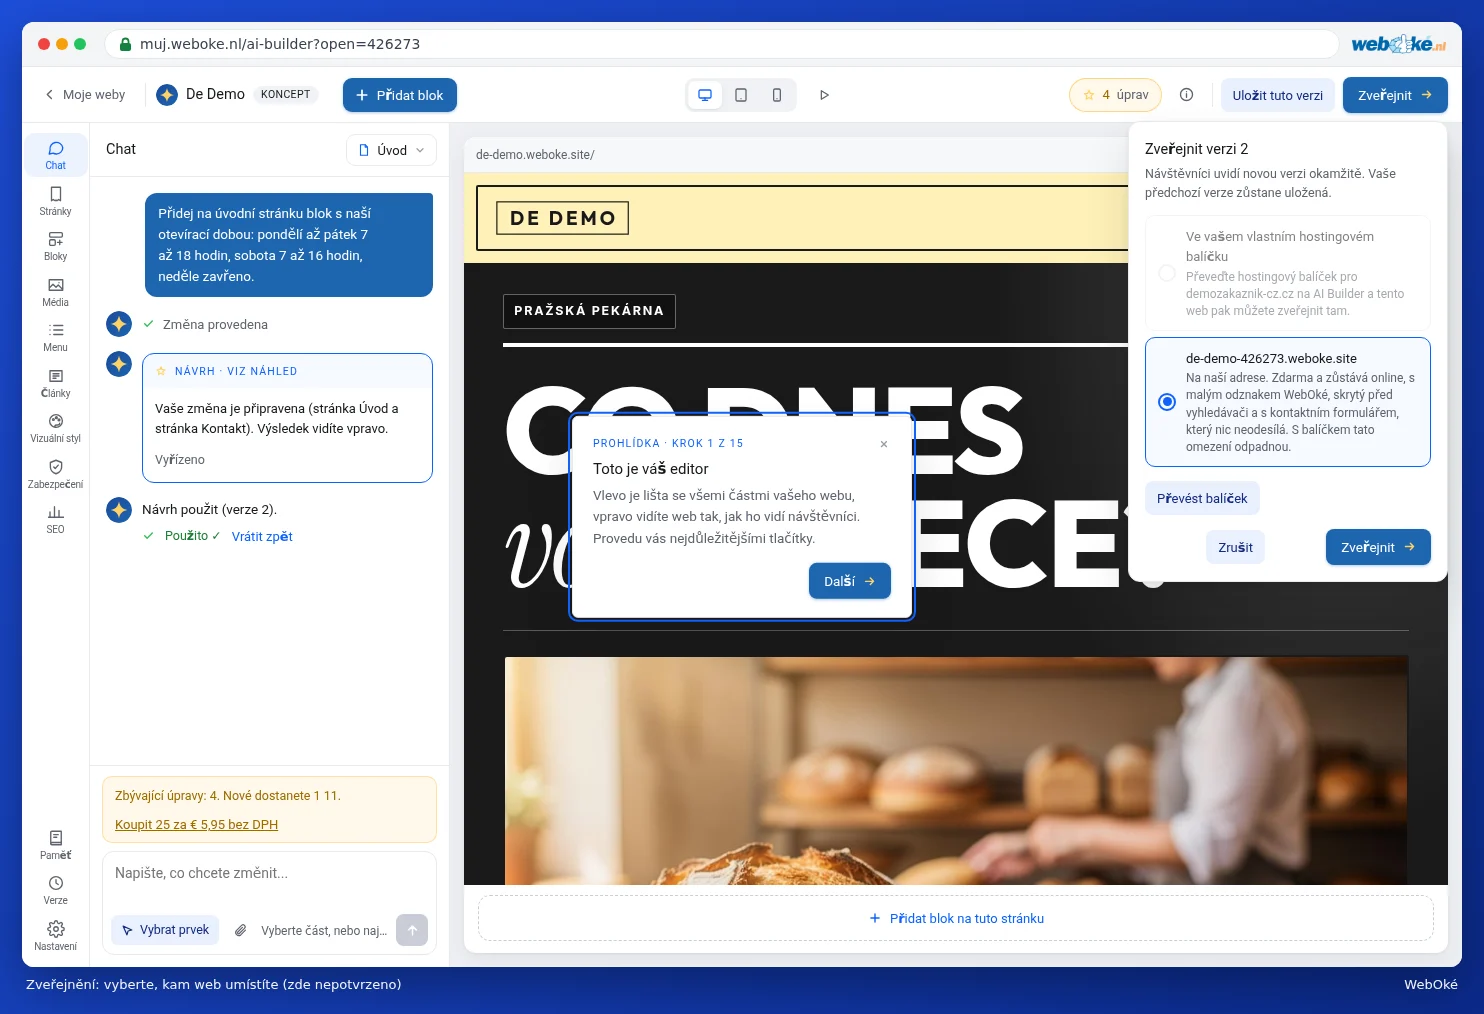Open the Média sidebar panel

[x=55, y=292]
